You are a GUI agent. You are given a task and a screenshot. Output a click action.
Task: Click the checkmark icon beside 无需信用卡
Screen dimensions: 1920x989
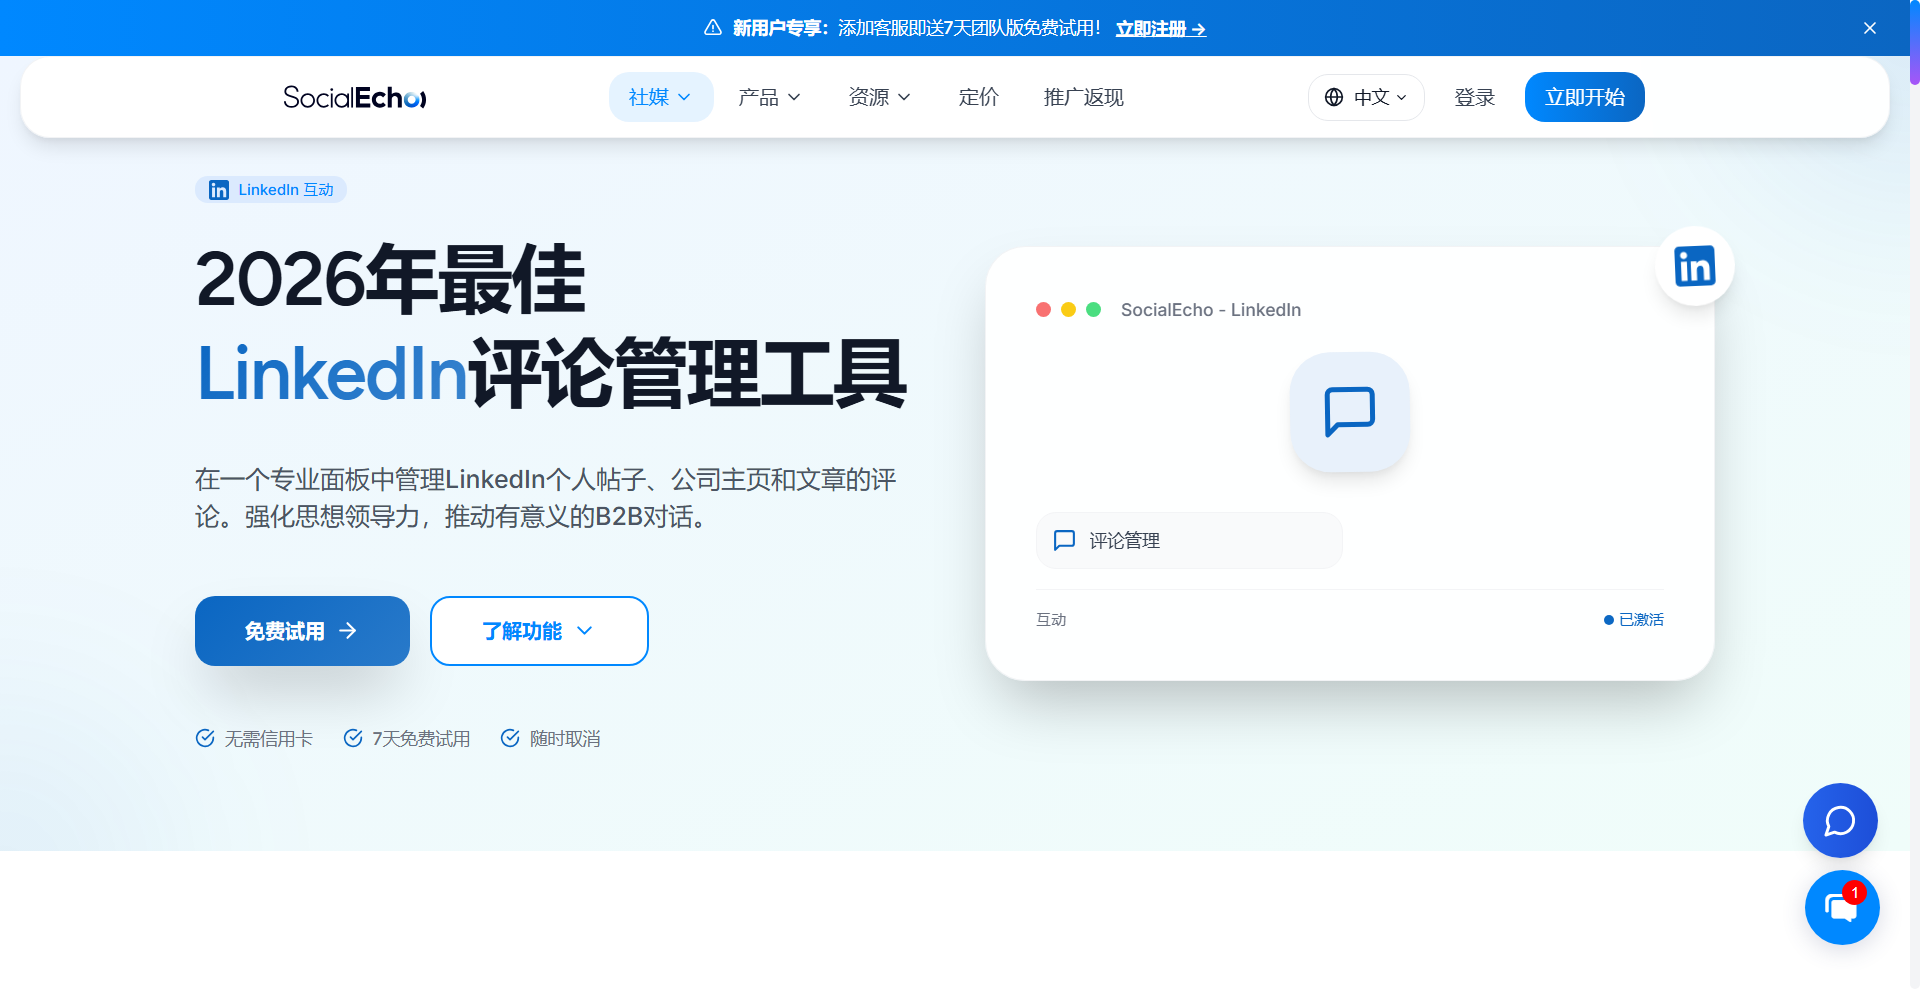[205, 738]
